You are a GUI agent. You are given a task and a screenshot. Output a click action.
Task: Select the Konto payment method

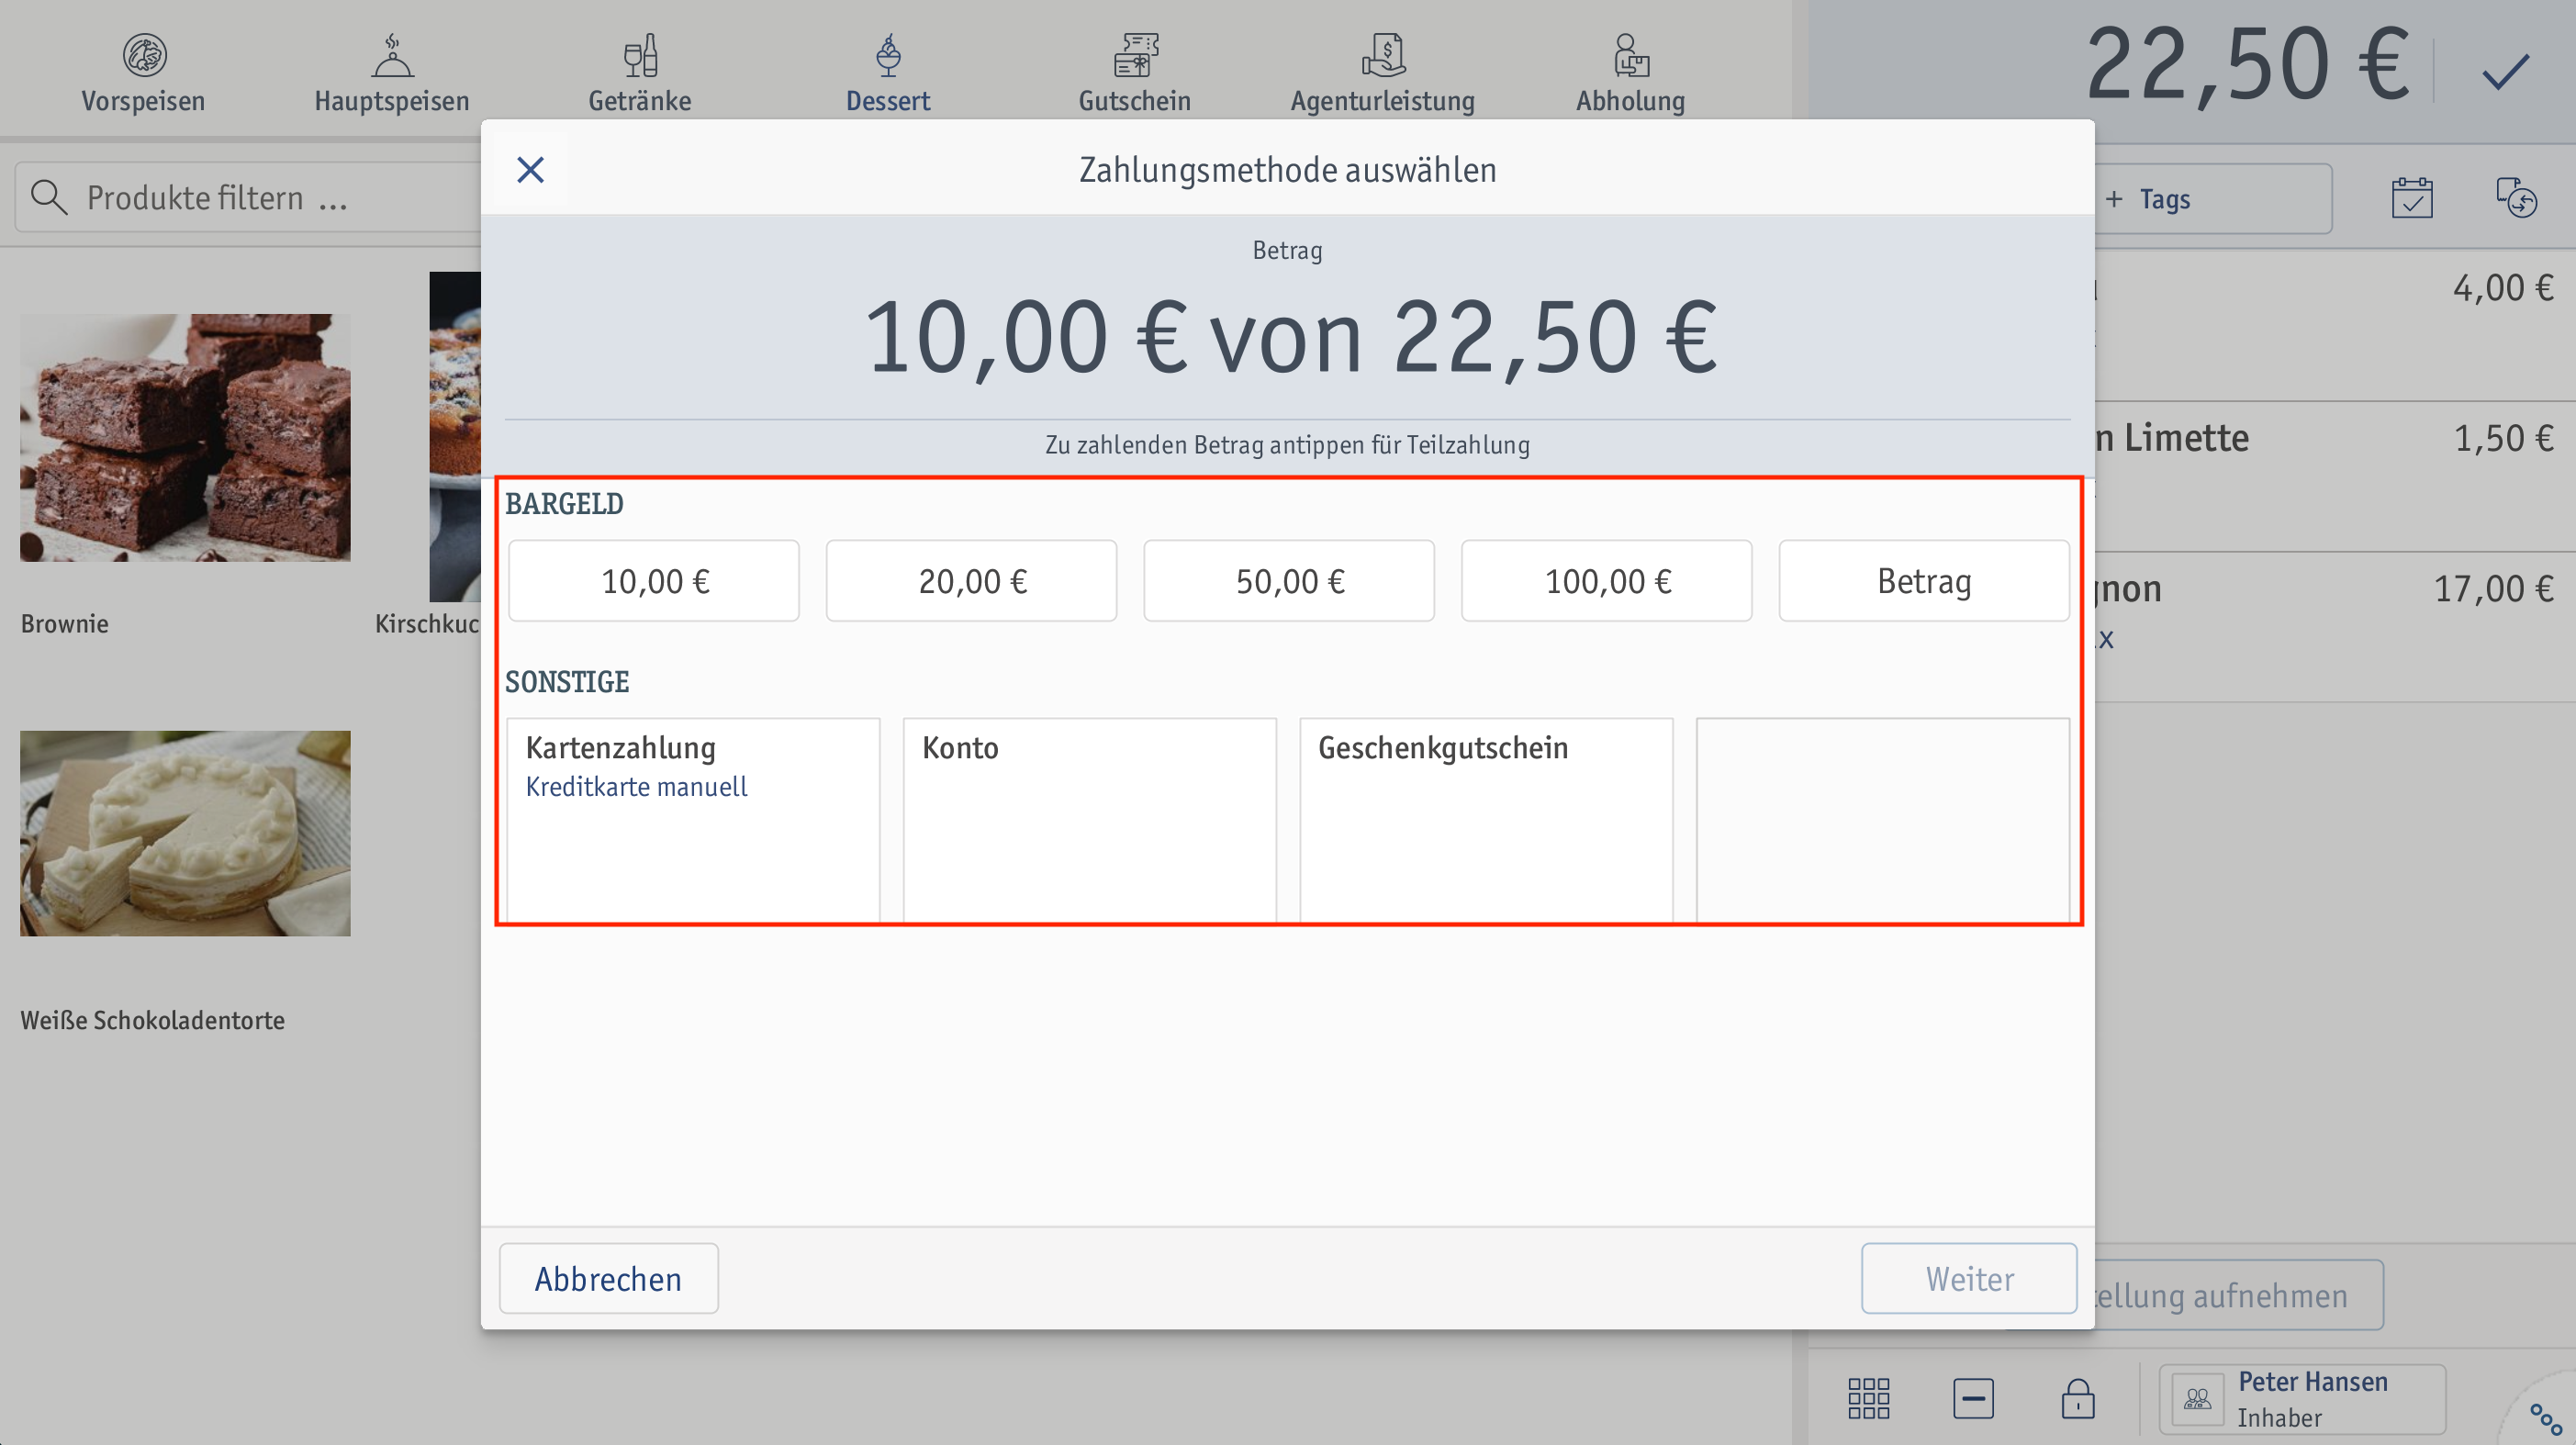(x=1090, y=820)
